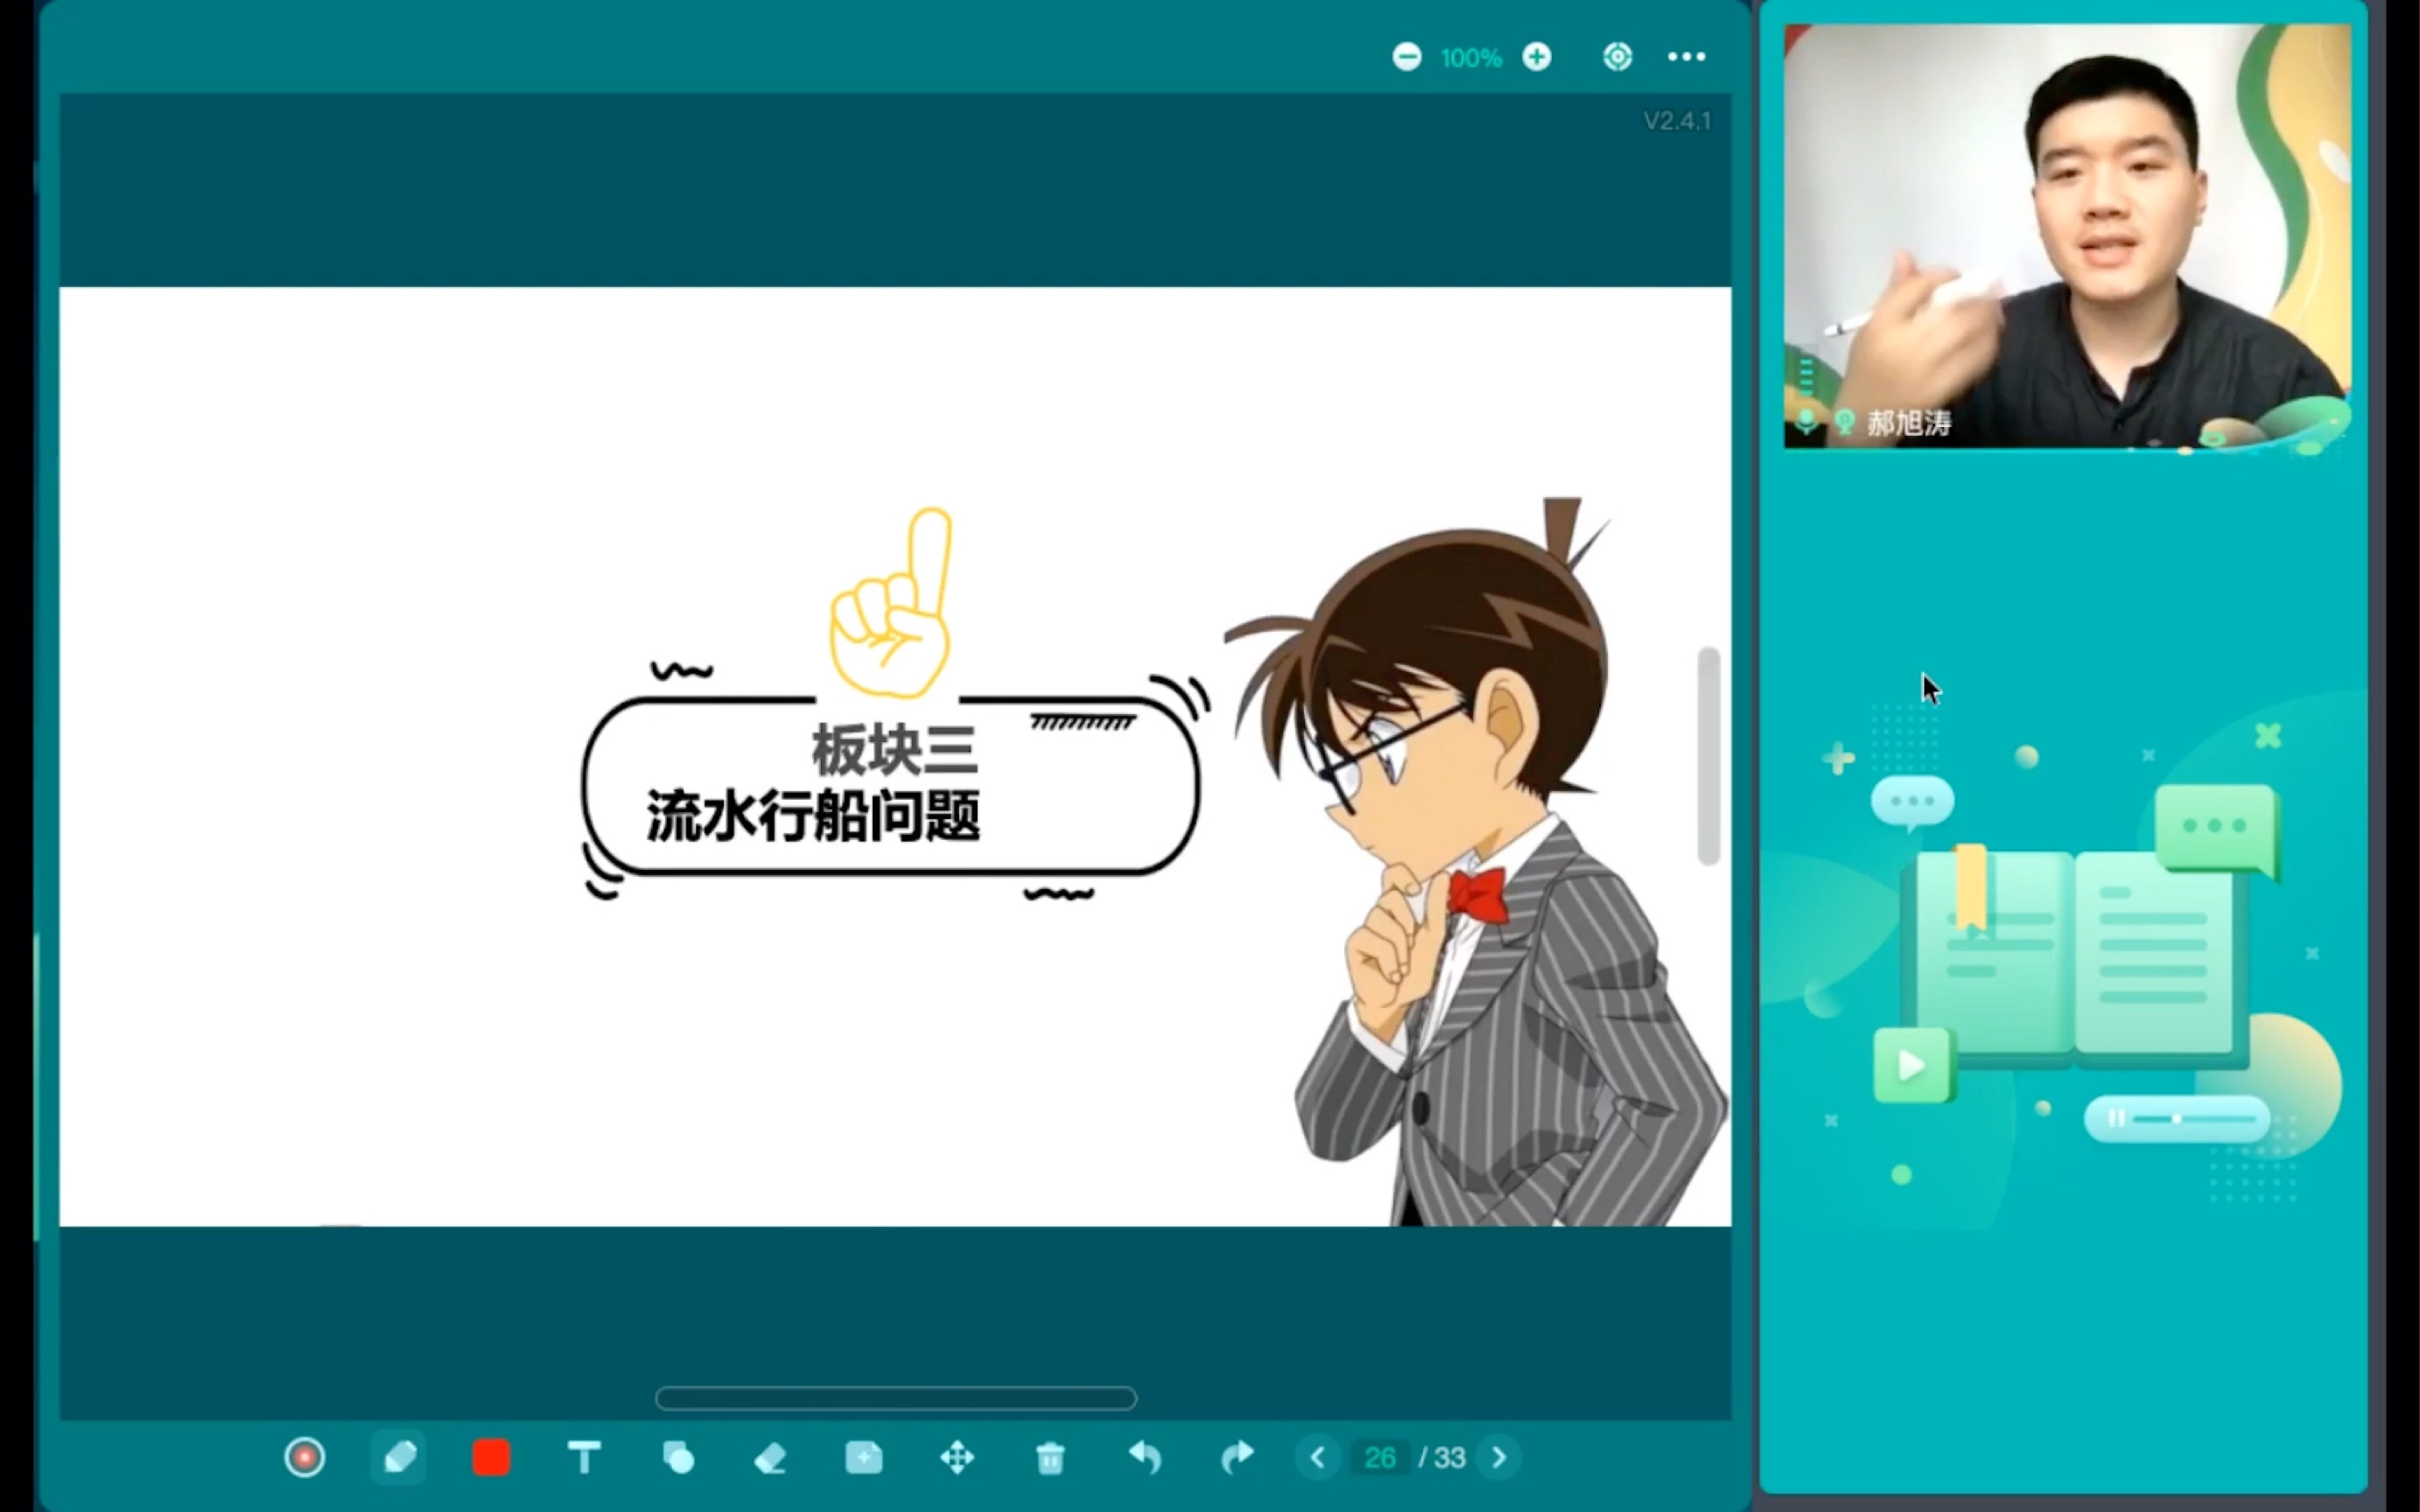Click the vertical scrollbar of whiteboard
The height and width of the screenshot is (1512, 2420).
pos(1708,756)
